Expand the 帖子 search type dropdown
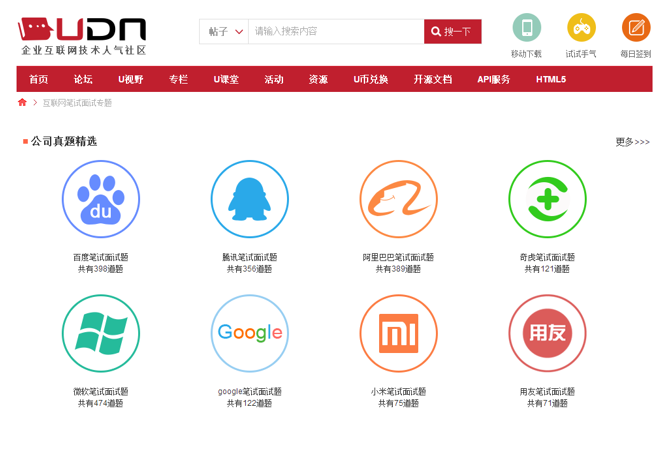 click(x=224, y=32)
